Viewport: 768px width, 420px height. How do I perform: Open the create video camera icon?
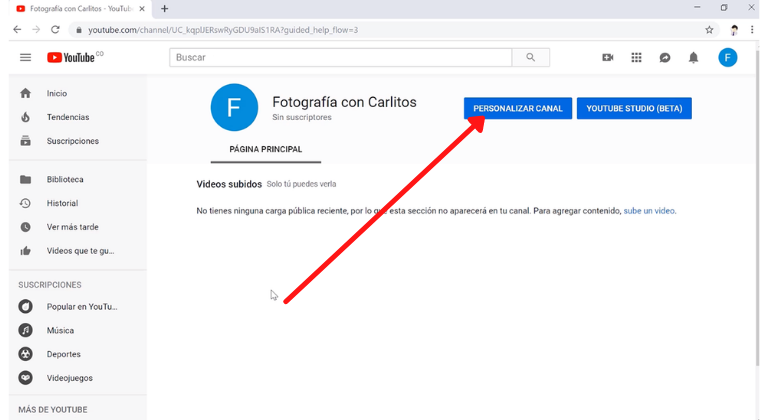(608, 57)
